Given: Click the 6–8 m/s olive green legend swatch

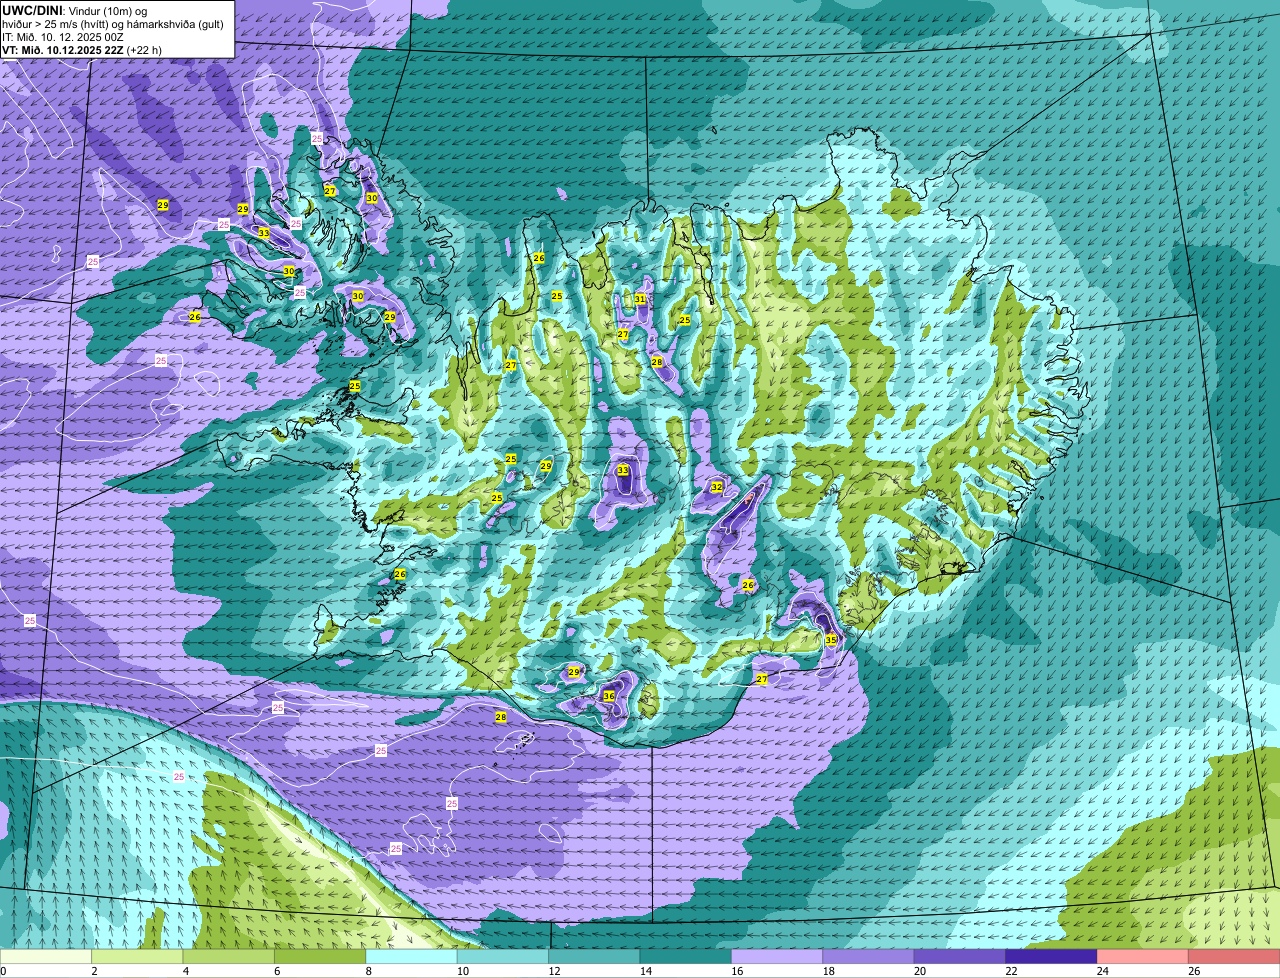Looking at the screenshot, I should coord(321,956).
